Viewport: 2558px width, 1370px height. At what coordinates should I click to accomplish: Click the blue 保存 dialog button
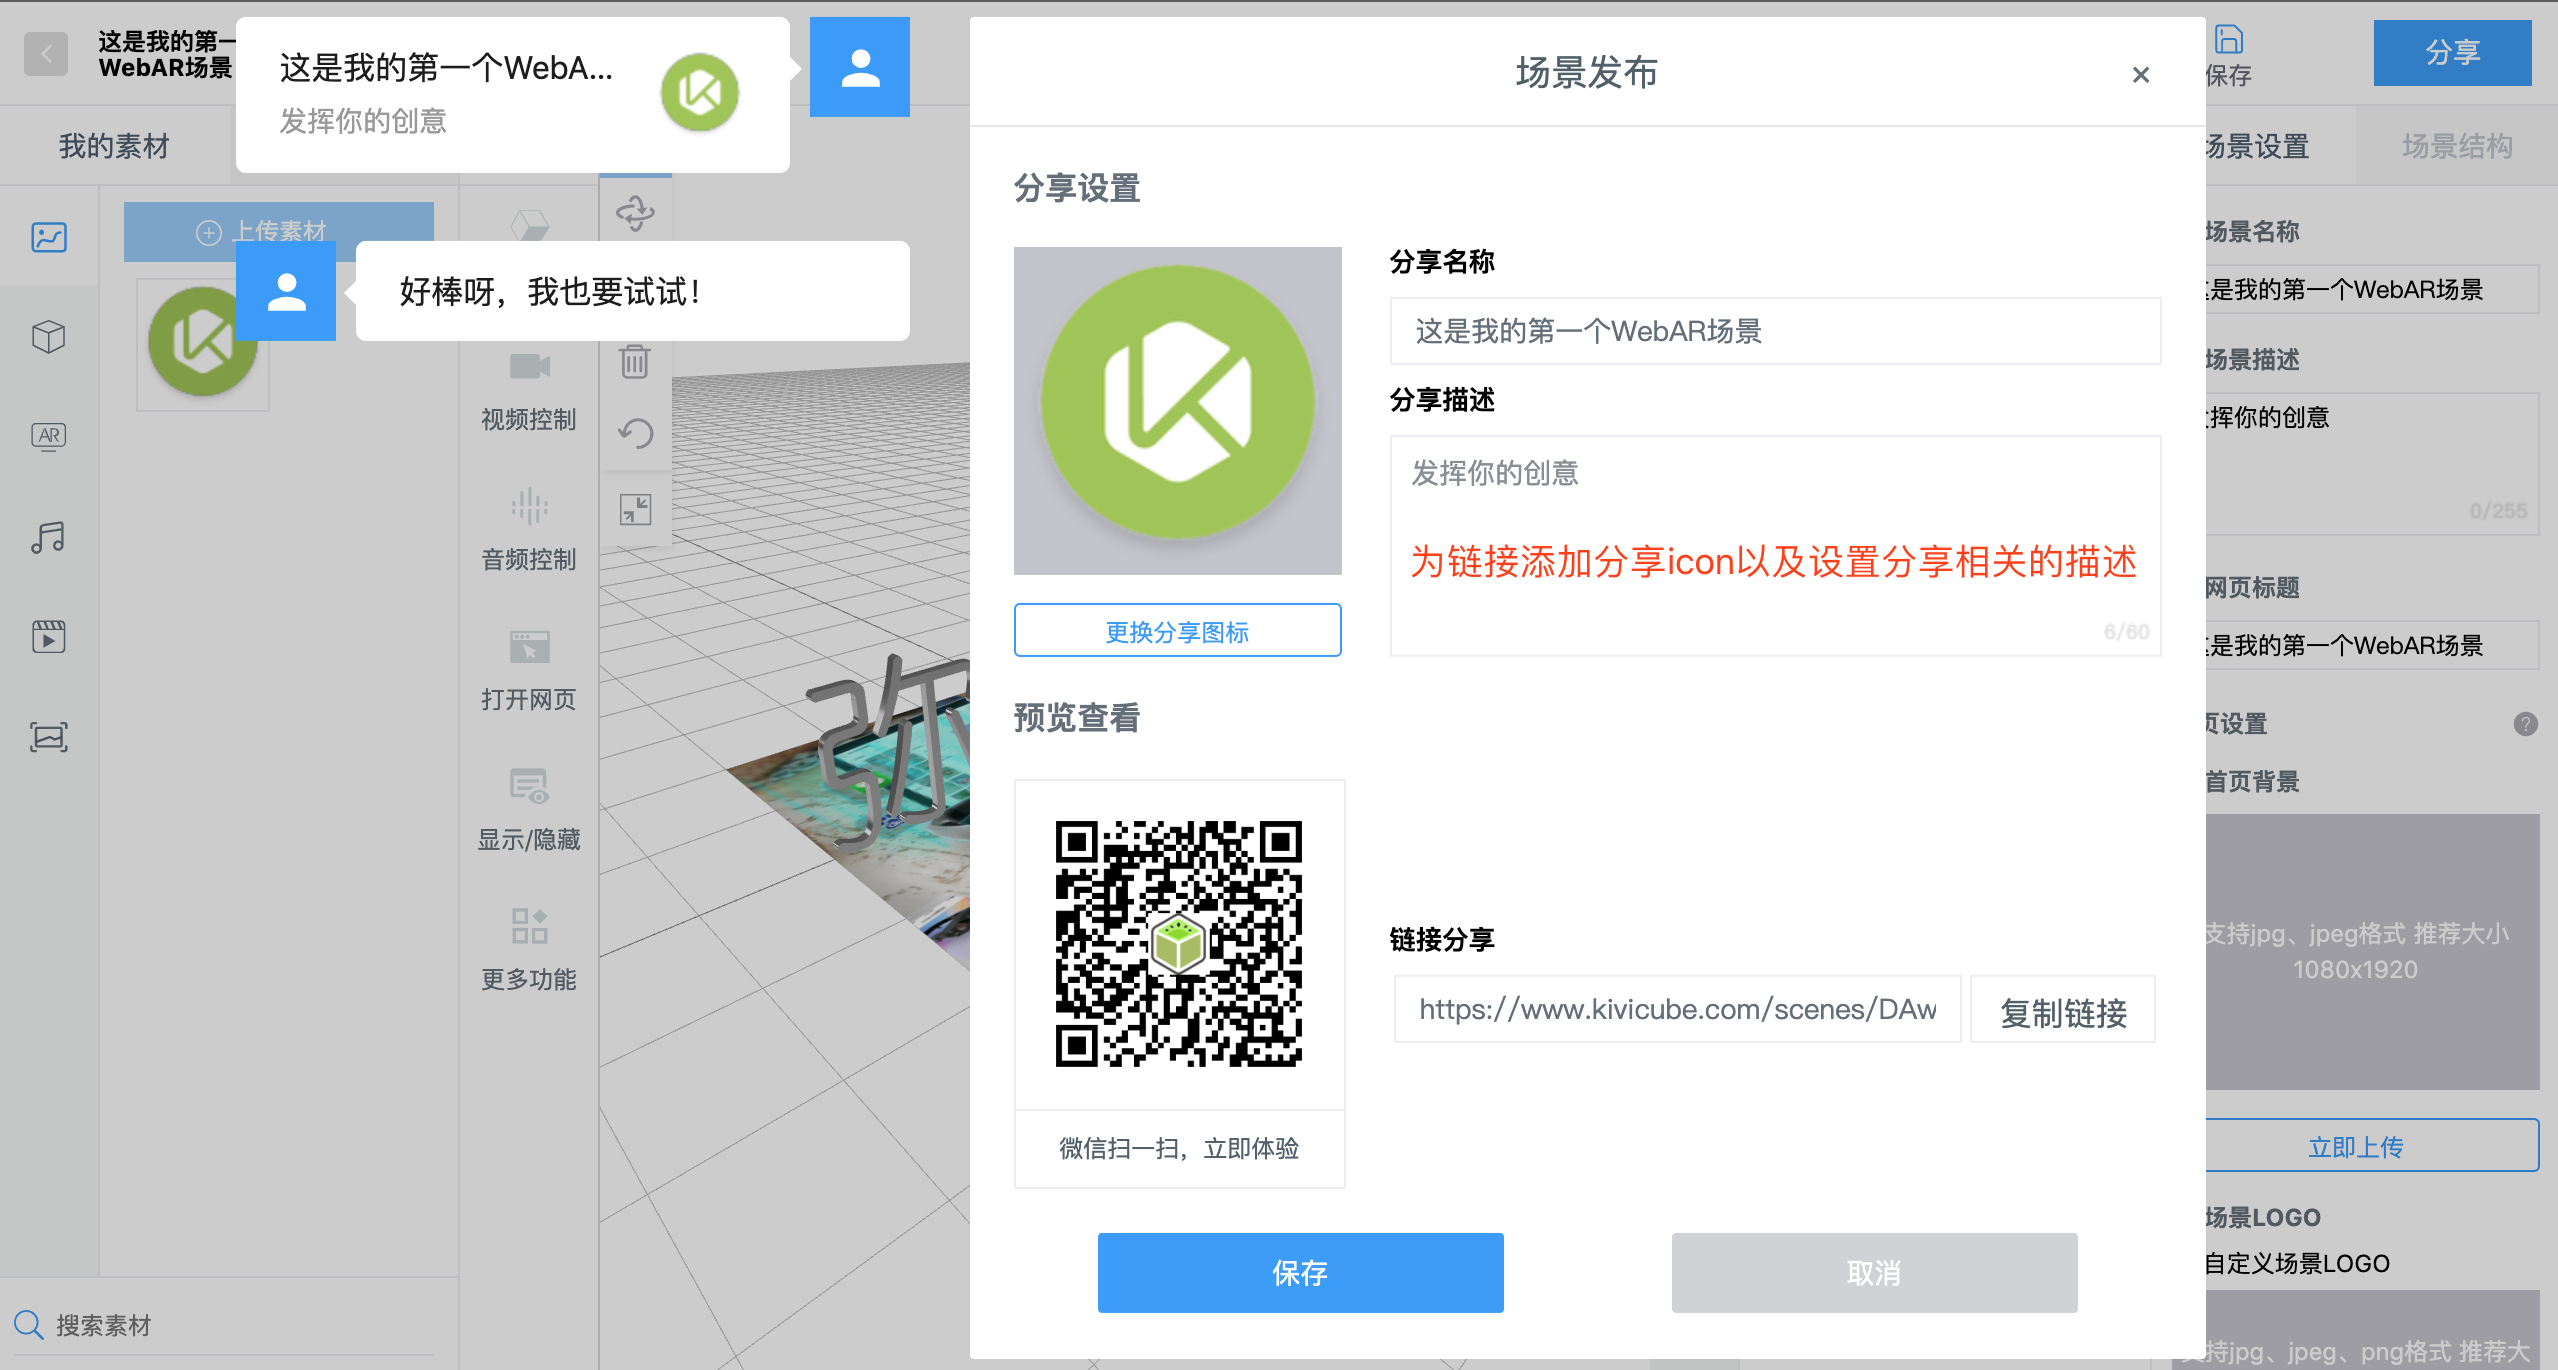[x=1300, y=1272]
